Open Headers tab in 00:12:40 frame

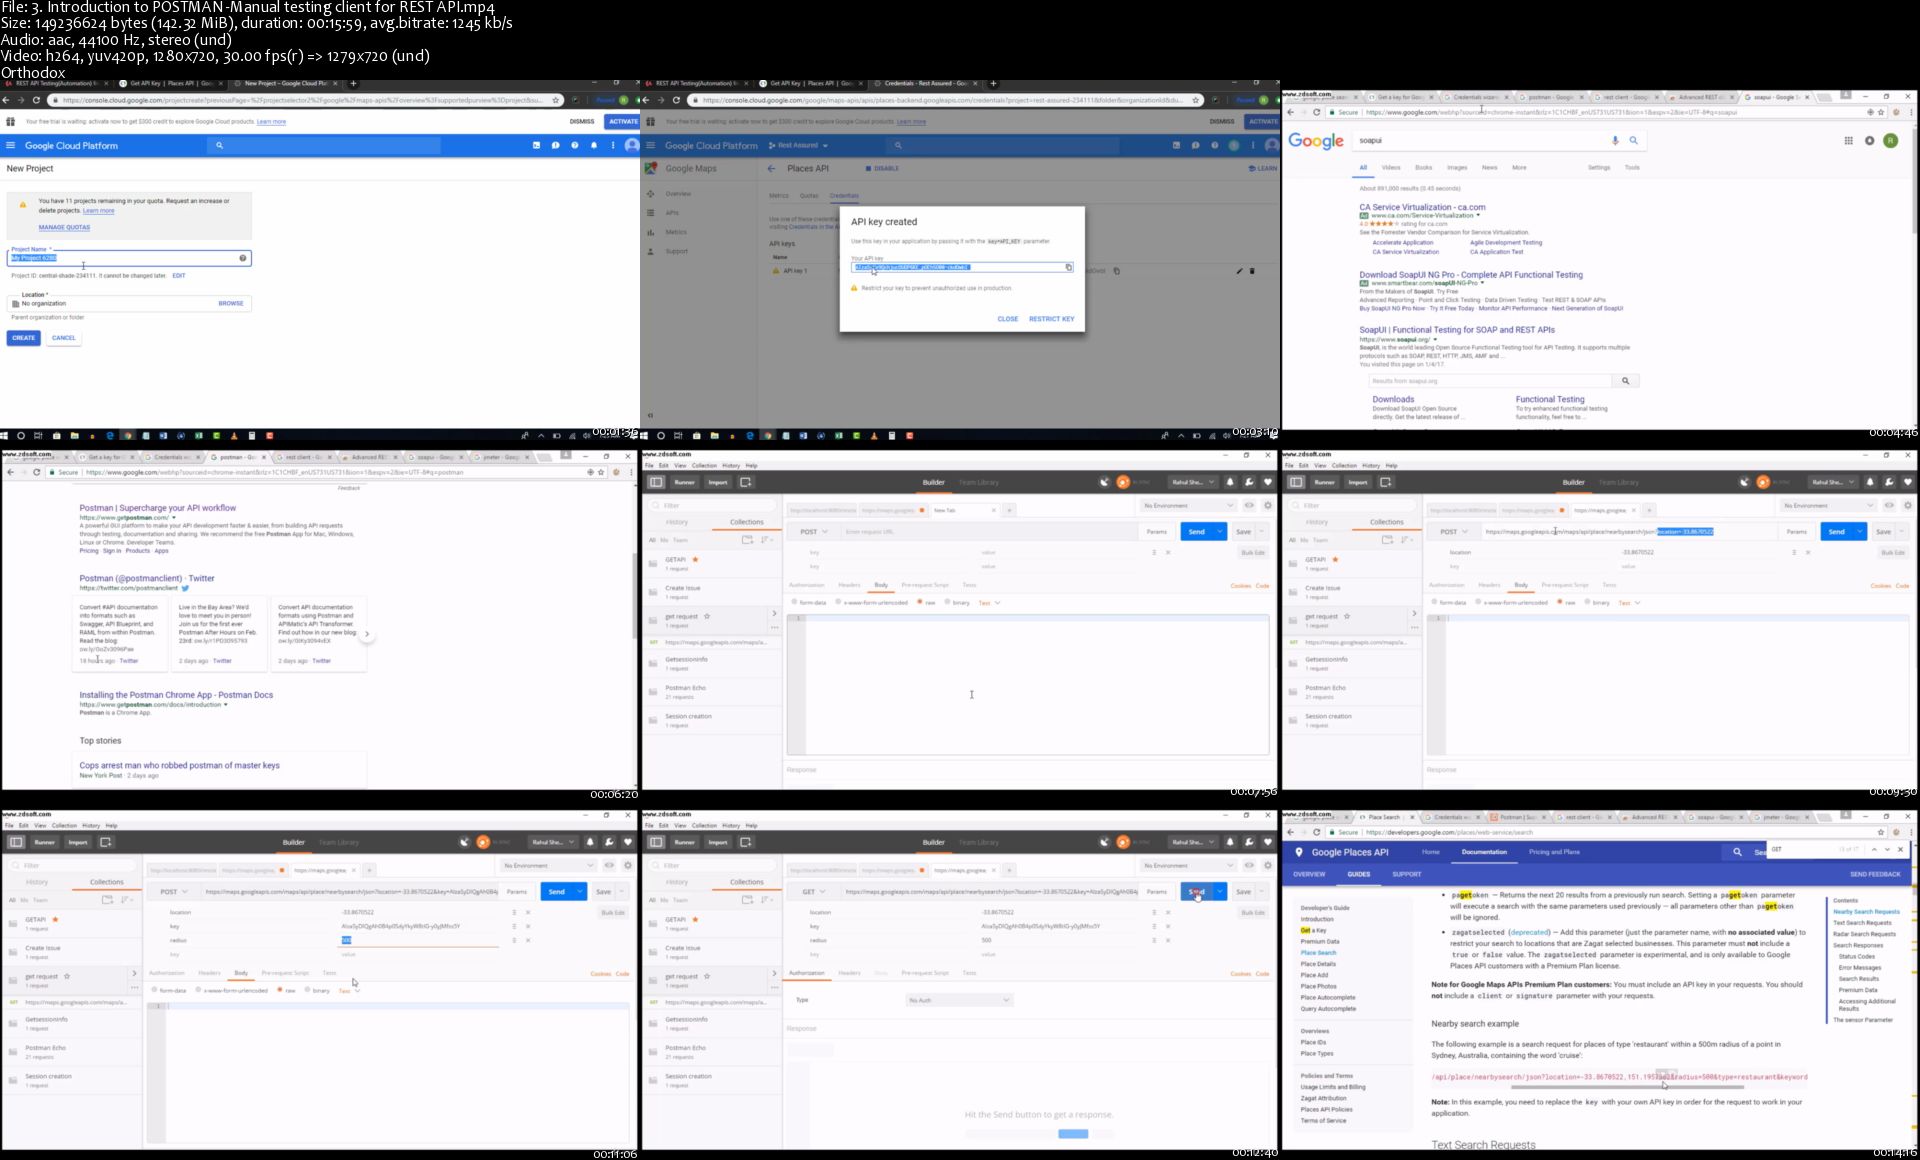tap(849, 972)
